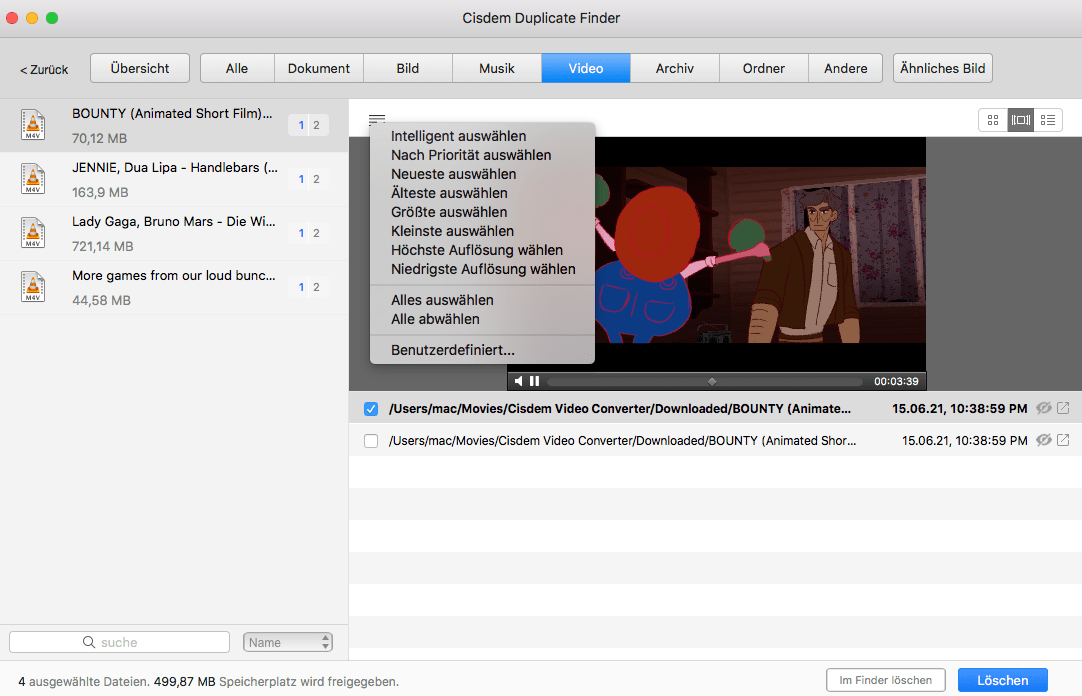Click the suche search field
The height and width of the screenshot is (696, 1082).
(x=119, y=642)
